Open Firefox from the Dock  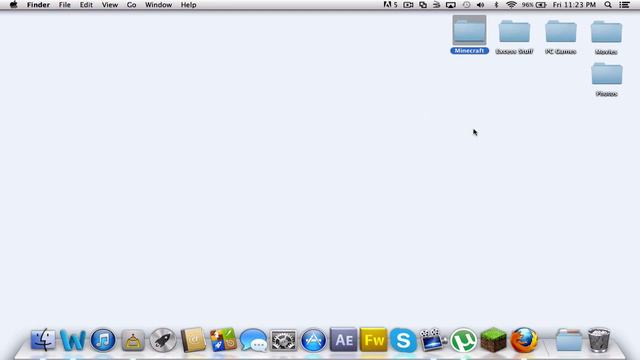[524, 340]
